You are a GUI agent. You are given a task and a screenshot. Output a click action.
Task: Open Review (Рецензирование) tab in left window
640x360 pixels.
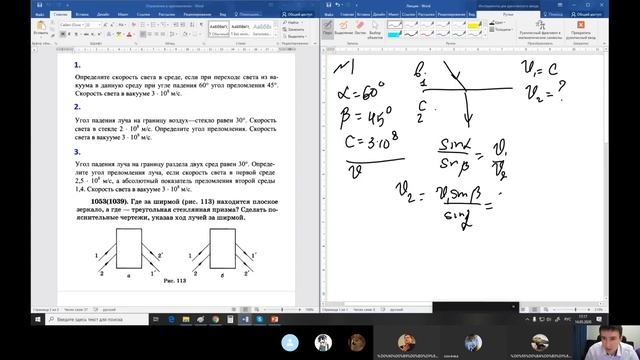click(197, 14)
